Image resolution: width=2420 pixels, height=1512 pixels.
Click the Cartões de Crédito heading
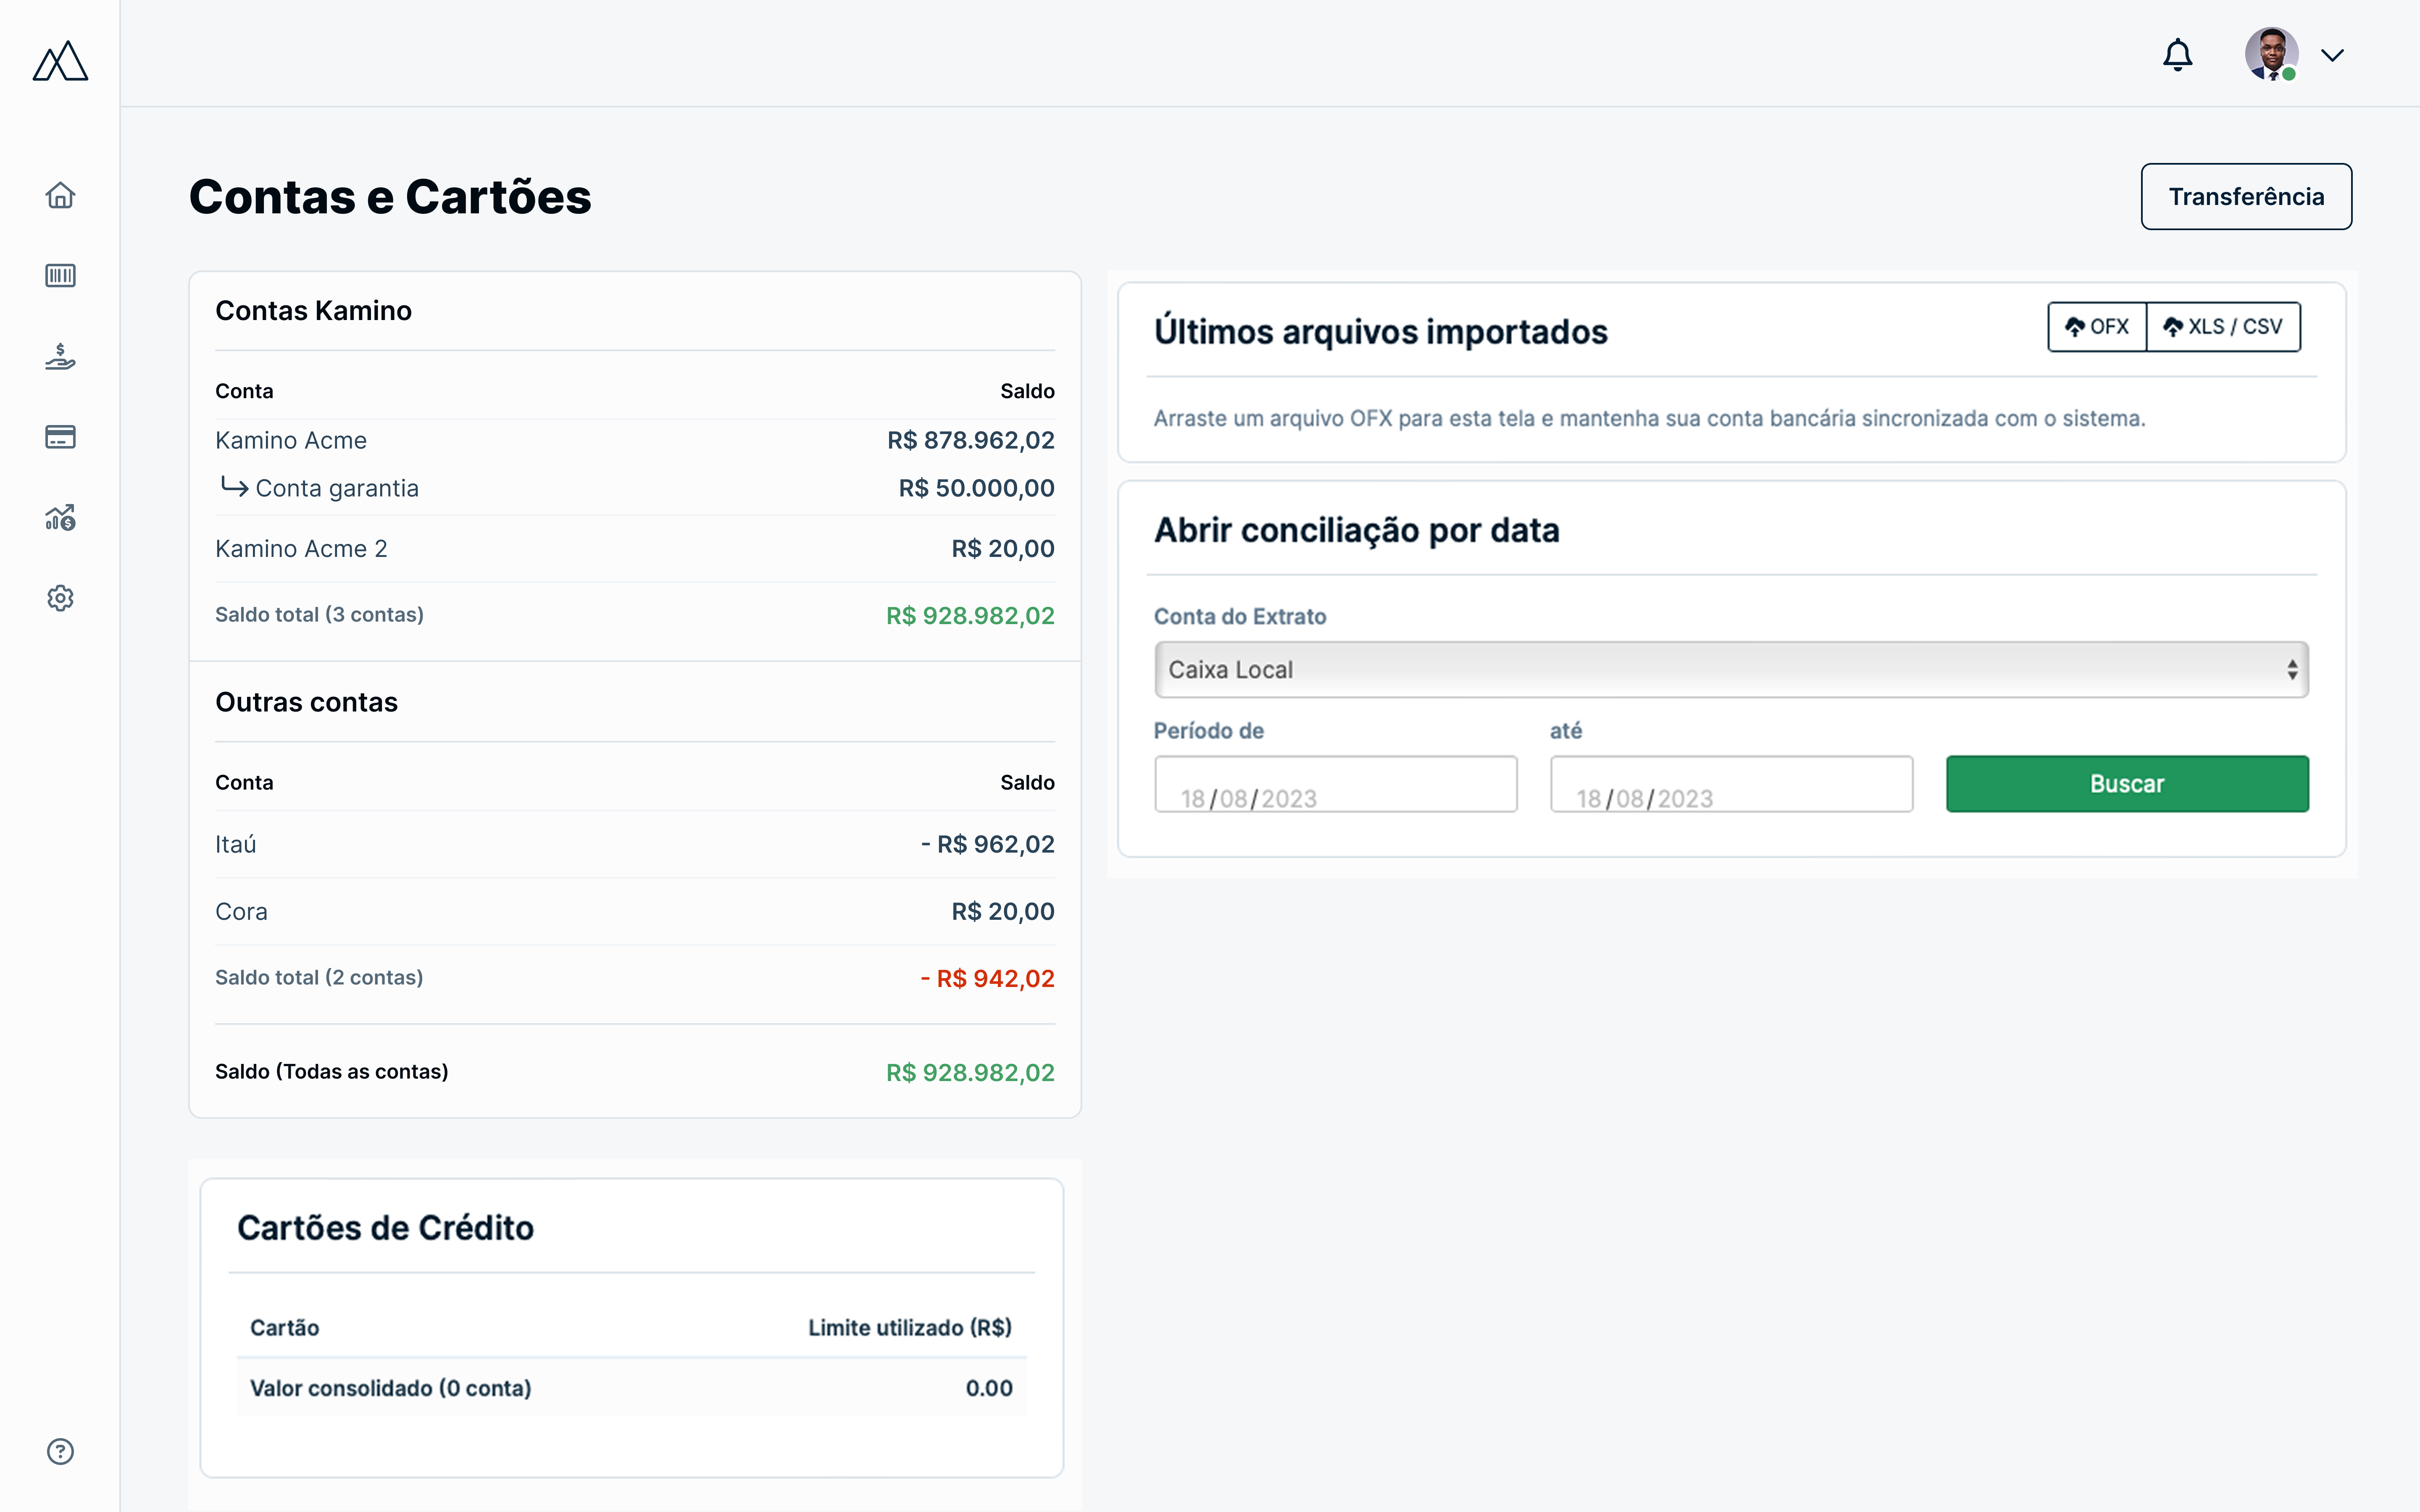(386, 1228)
